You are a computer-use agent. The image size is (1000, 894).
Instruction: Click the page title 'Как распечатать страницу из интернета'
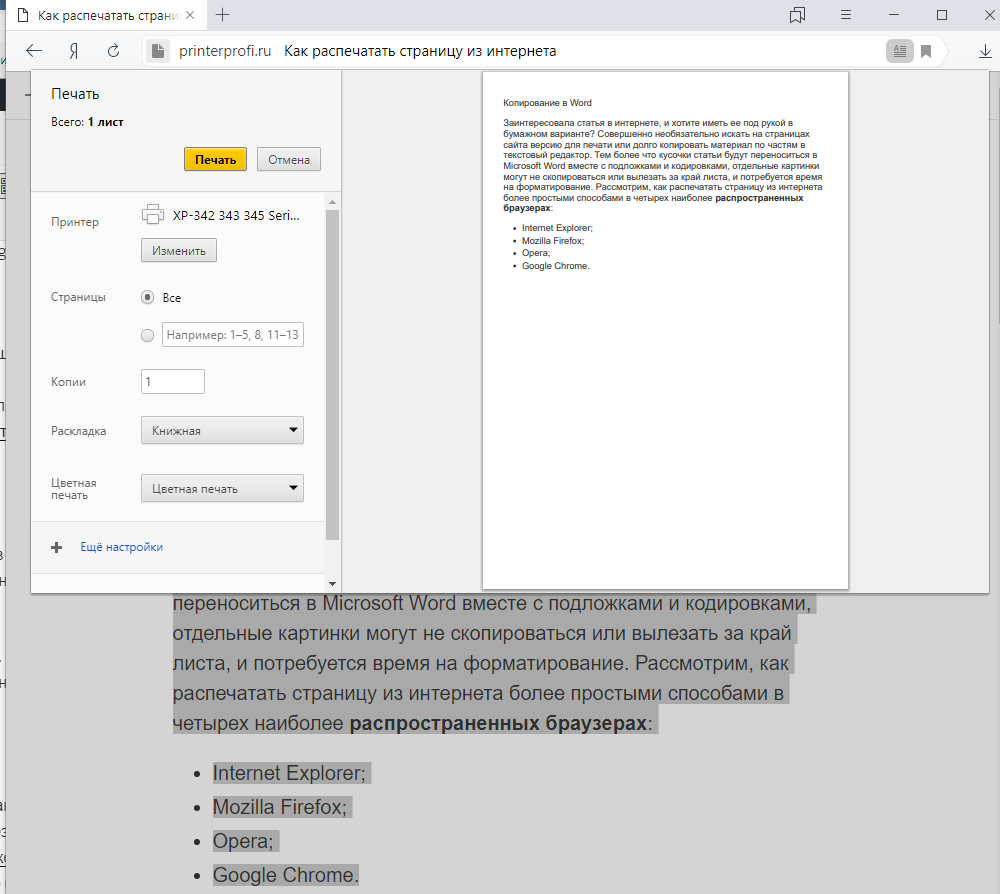[x=420, y=51]
